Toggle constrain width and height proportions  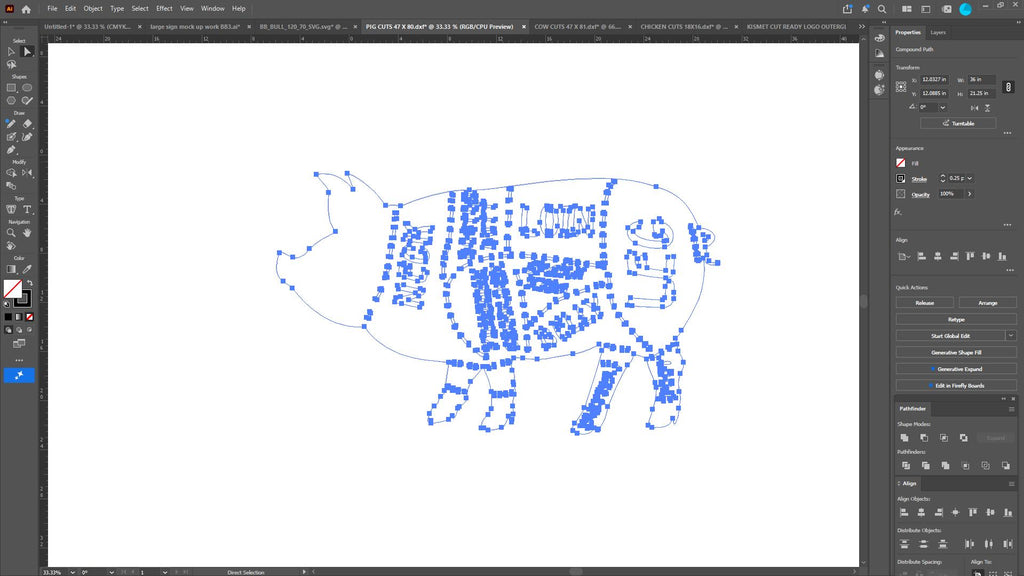(1008, 86)
